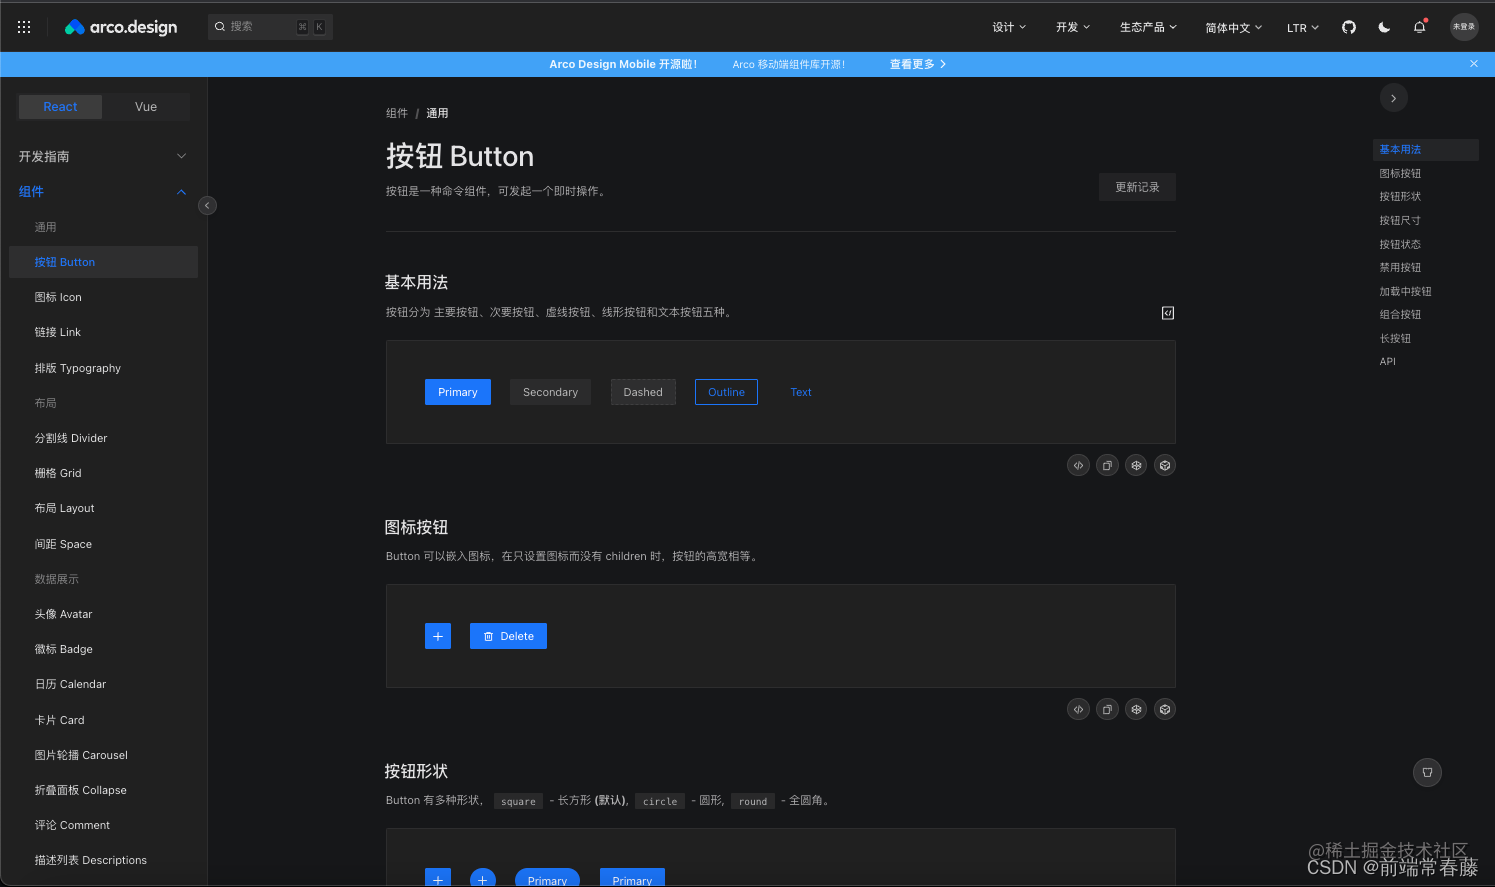1495x887 pixels.
Task: Close the blue announcement banner
Action: tap(1474, 64)
